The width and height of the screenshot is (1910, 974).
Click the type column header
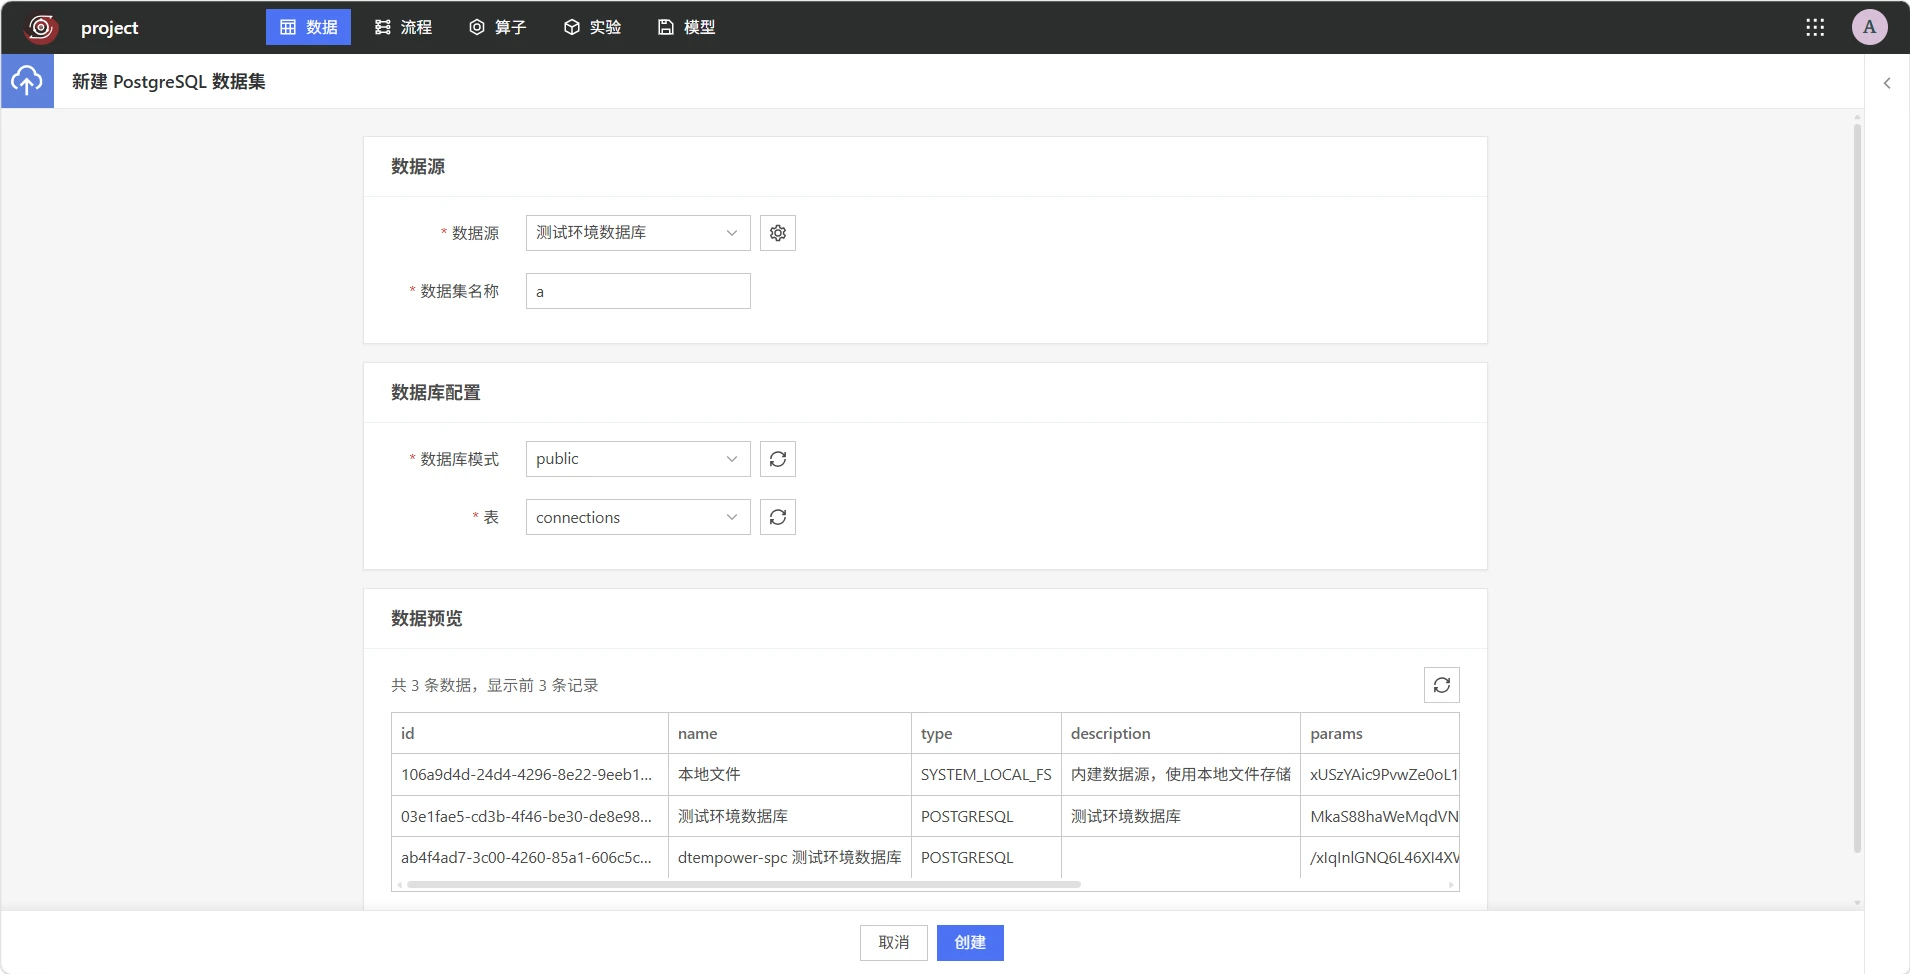coord(986,733)
